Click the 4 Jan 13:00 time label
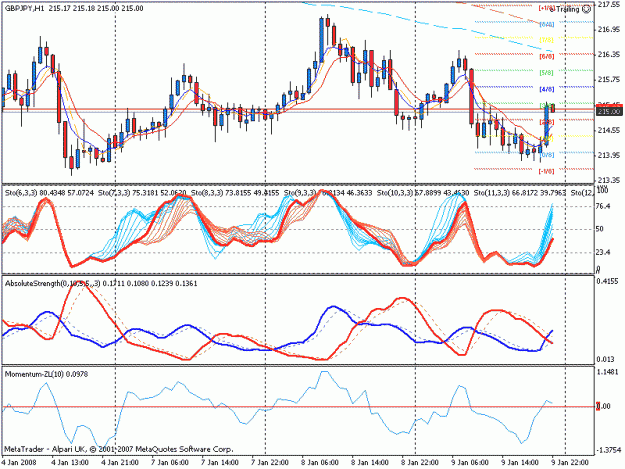The image size is (625, 469). [x=70, y=462]
